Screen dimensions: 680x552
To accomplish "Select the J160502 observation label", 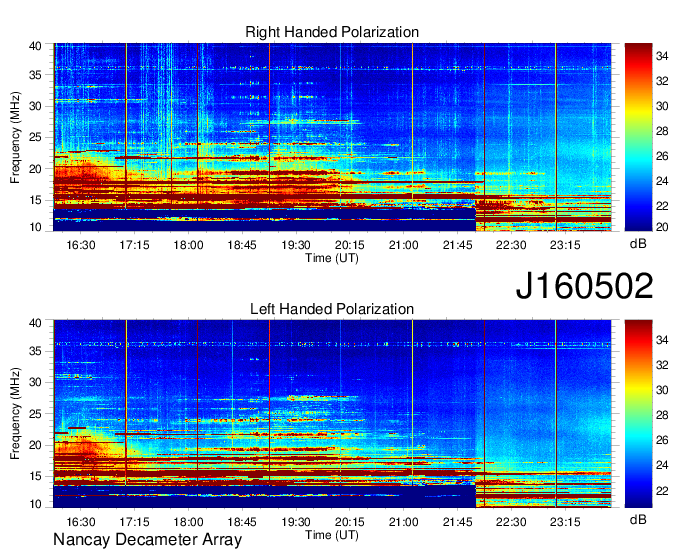I will click(584, 286).
